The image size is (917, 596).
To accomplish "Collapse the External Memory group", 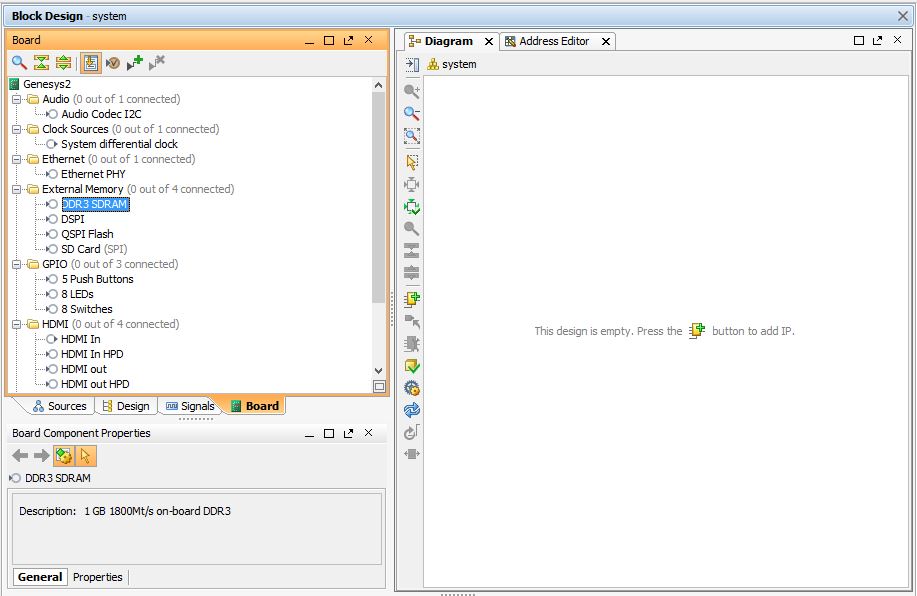I will pyautogui.click(x=16, y=189).
